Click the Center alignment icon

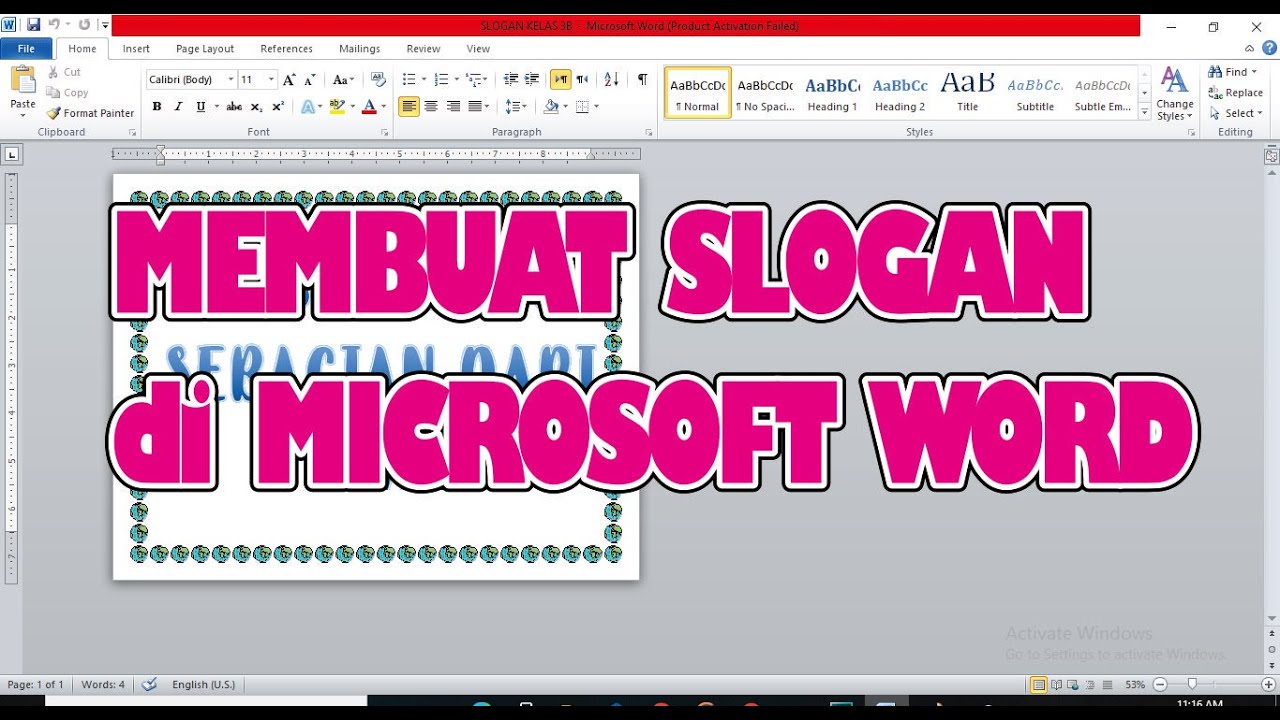coord(431,106)
